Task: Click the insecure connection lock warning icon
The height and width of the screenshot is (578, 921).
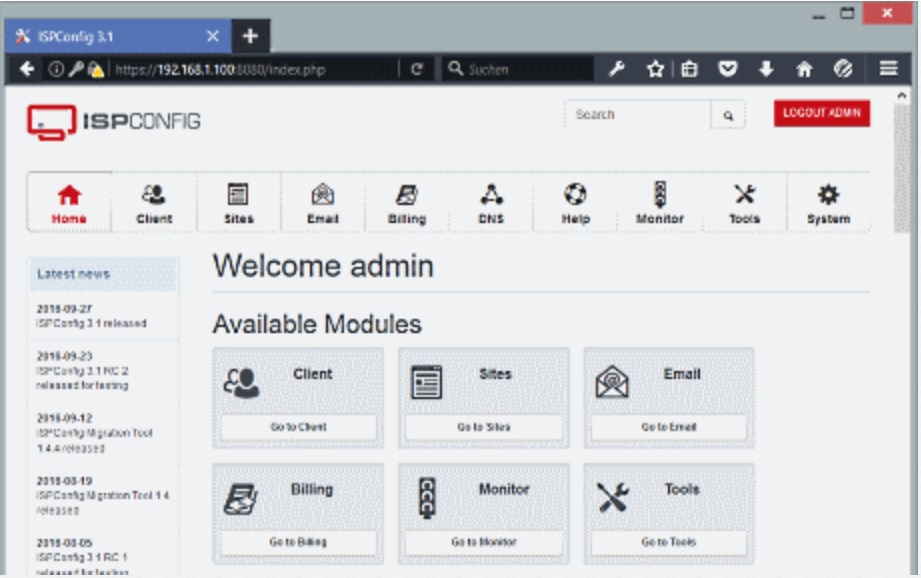Action: [x=95, y=69]
